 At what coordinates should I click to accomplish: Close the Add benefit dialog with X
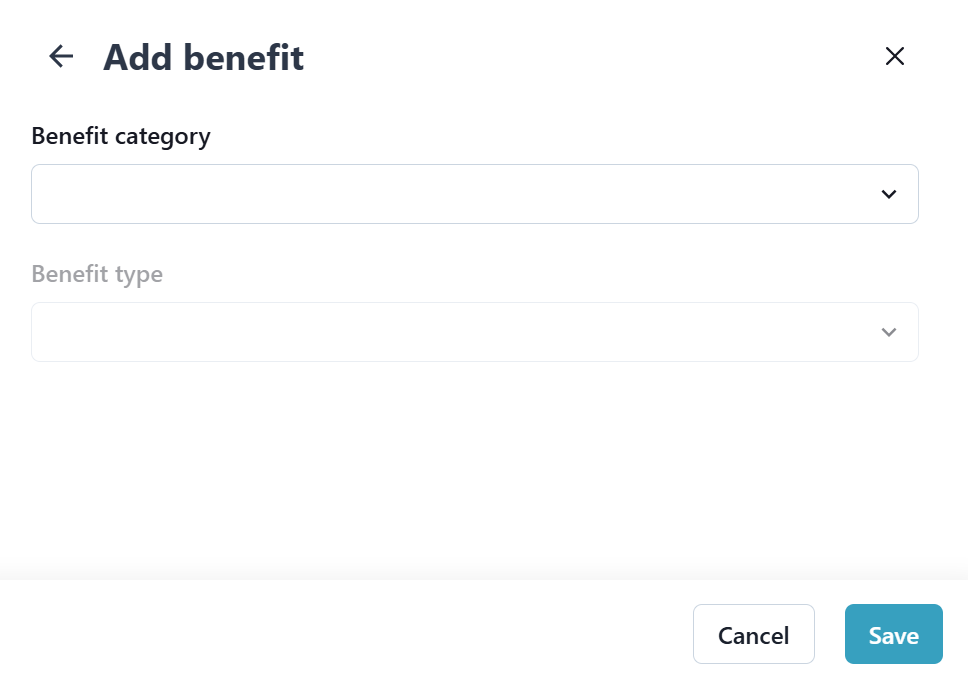tap(894, 56)
